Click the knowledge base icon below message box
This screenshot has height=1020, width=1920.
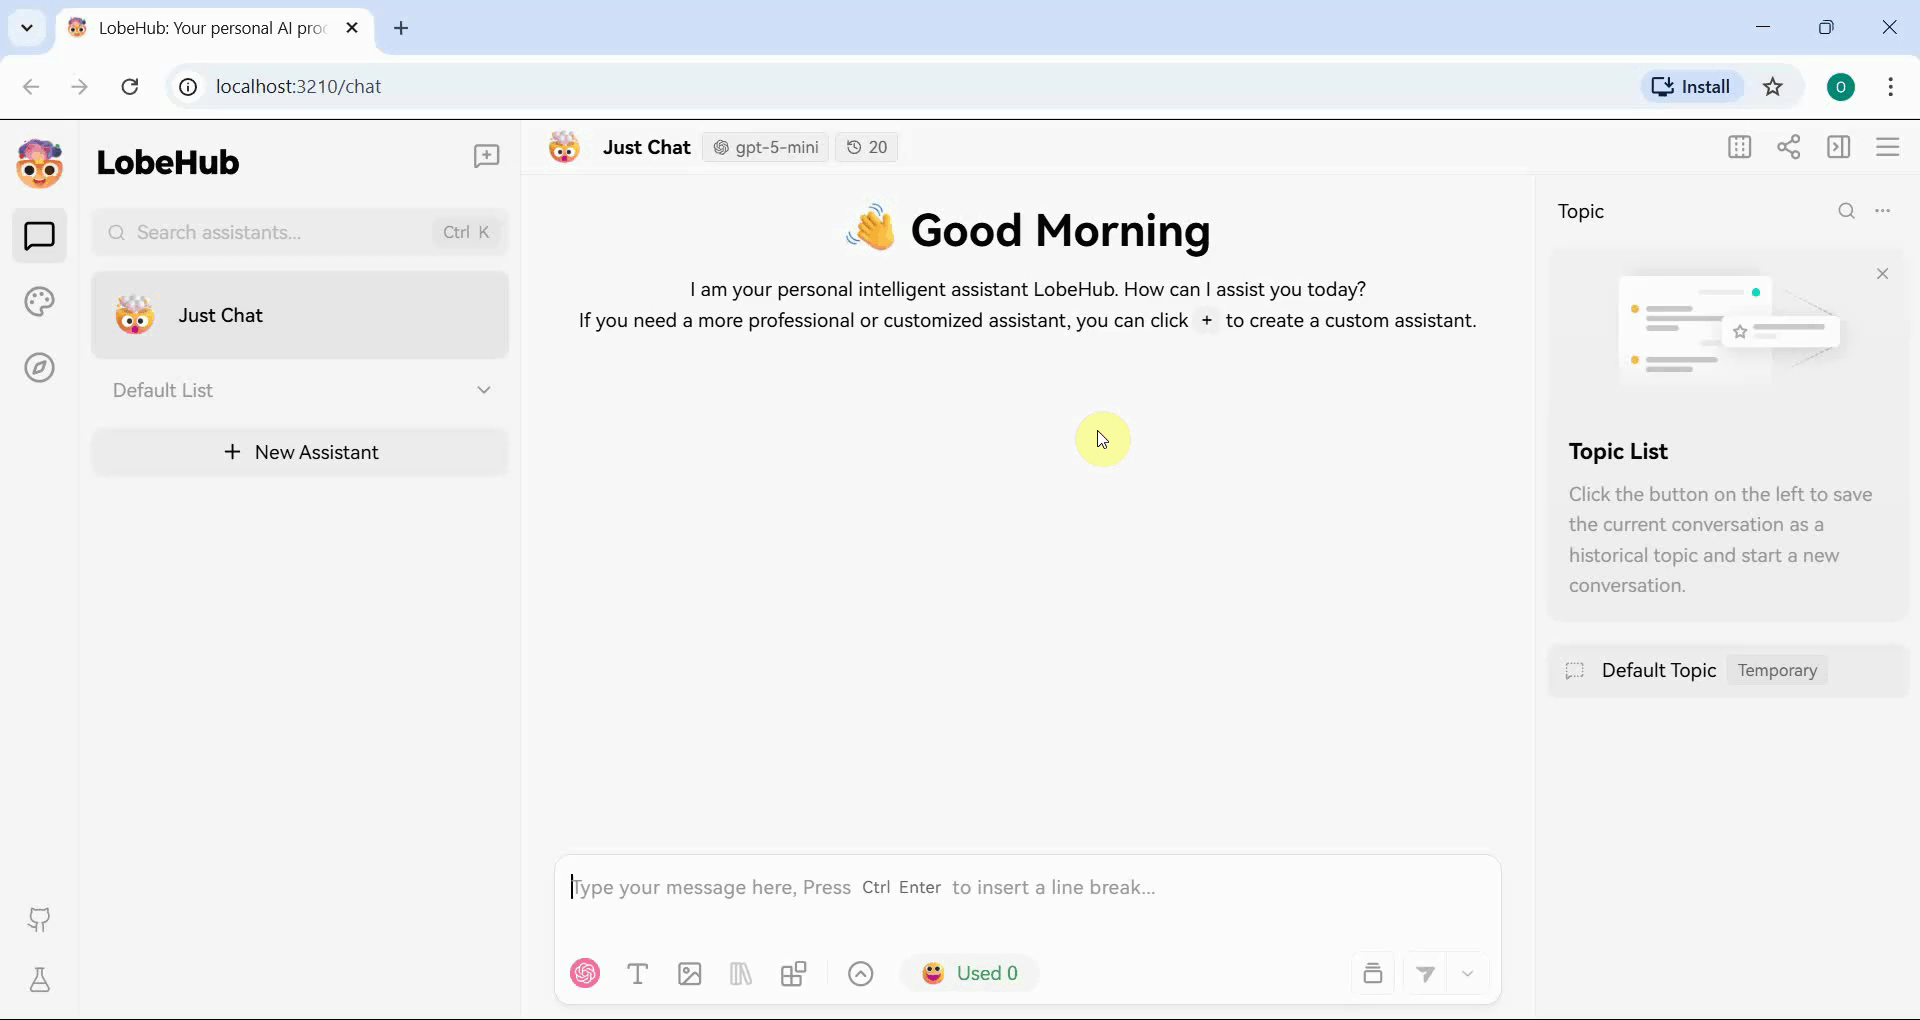pos(741,973)
